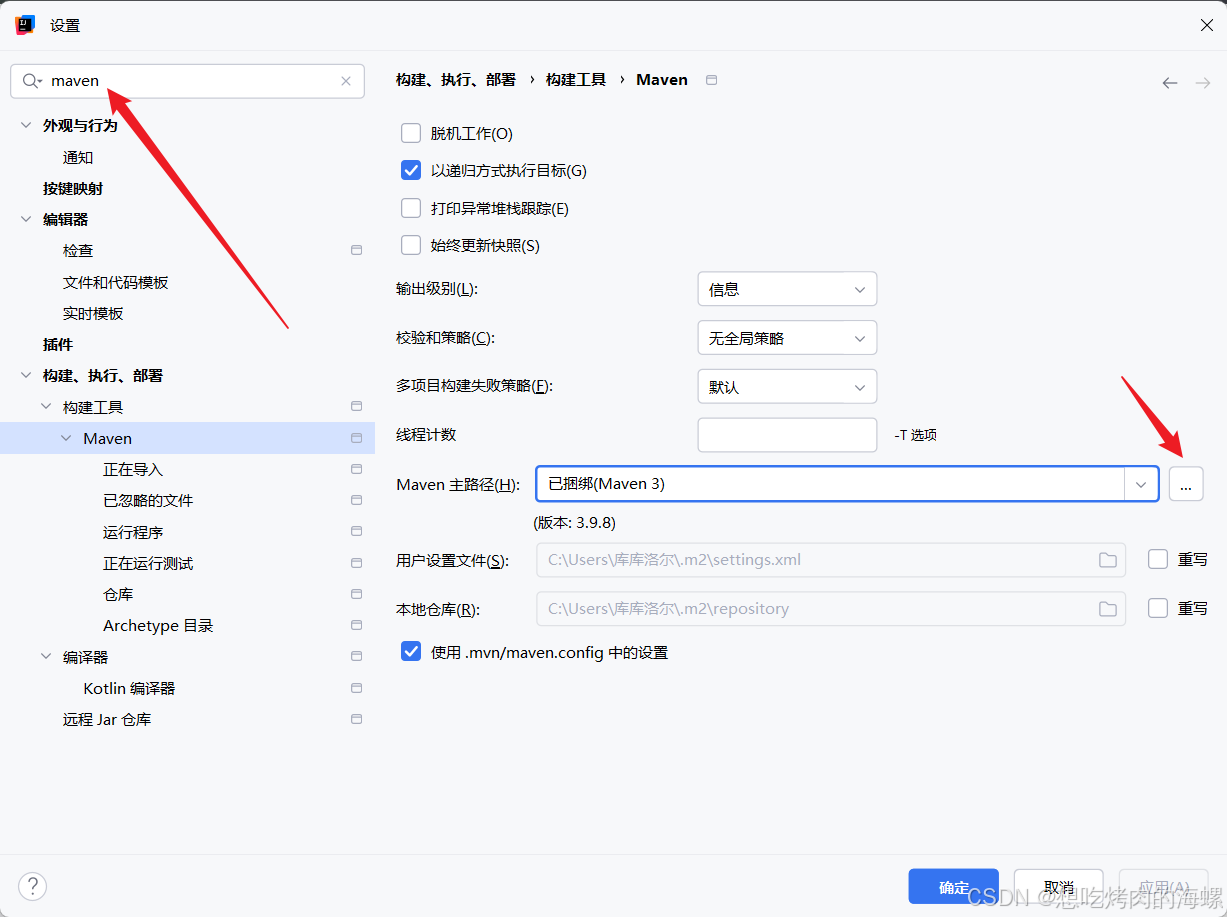Click project icon on the Archetype 目录 row

356,625
